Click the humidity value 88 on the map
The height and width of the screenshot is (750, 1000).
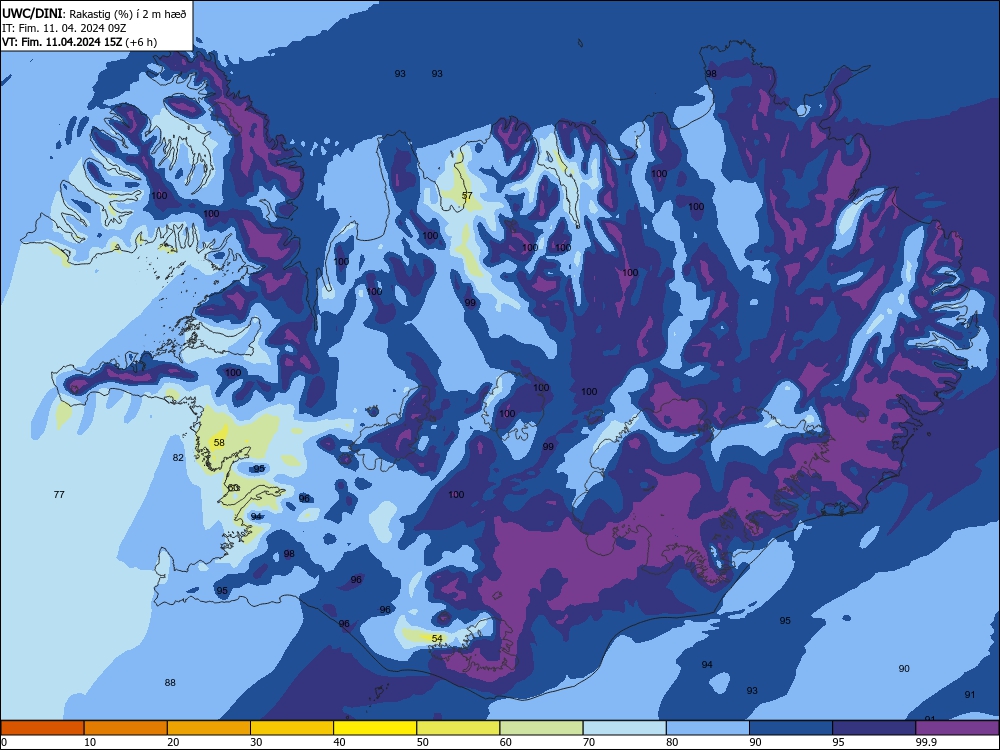click(x=170, y=682)
